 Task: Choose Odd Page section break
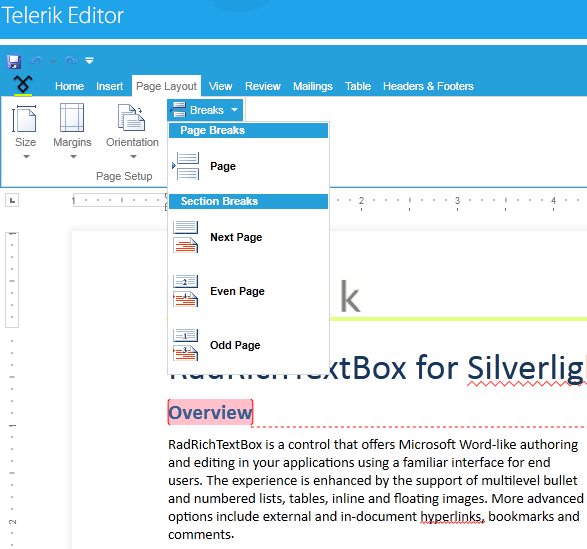pyautogui.click(x=248, y=345)
